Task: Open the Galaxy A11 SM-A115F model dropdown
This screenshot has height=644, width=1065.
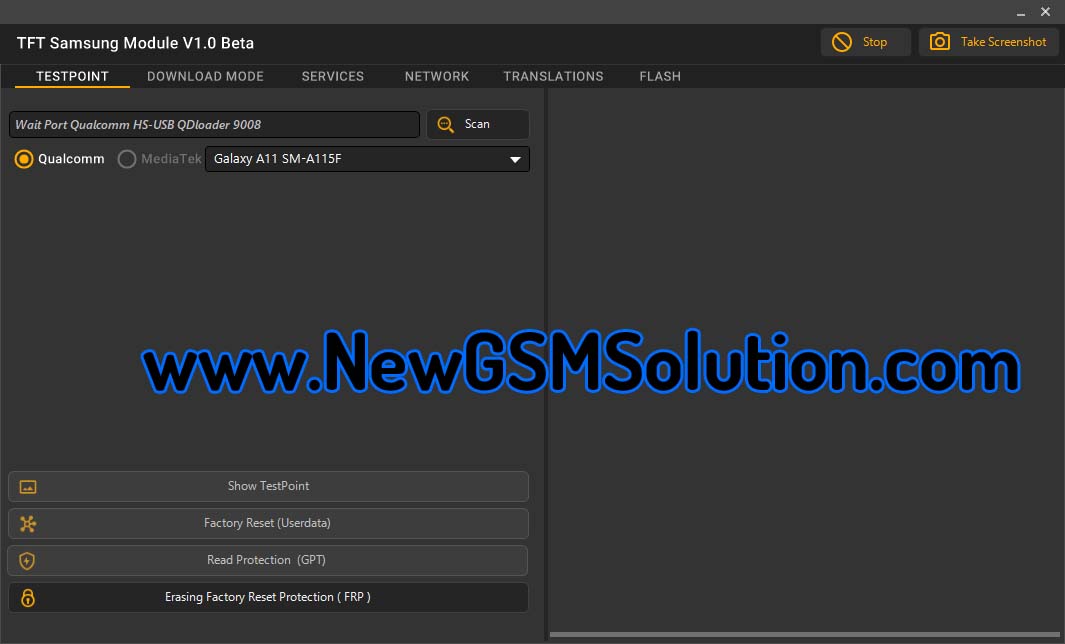Action: [367, 159]
